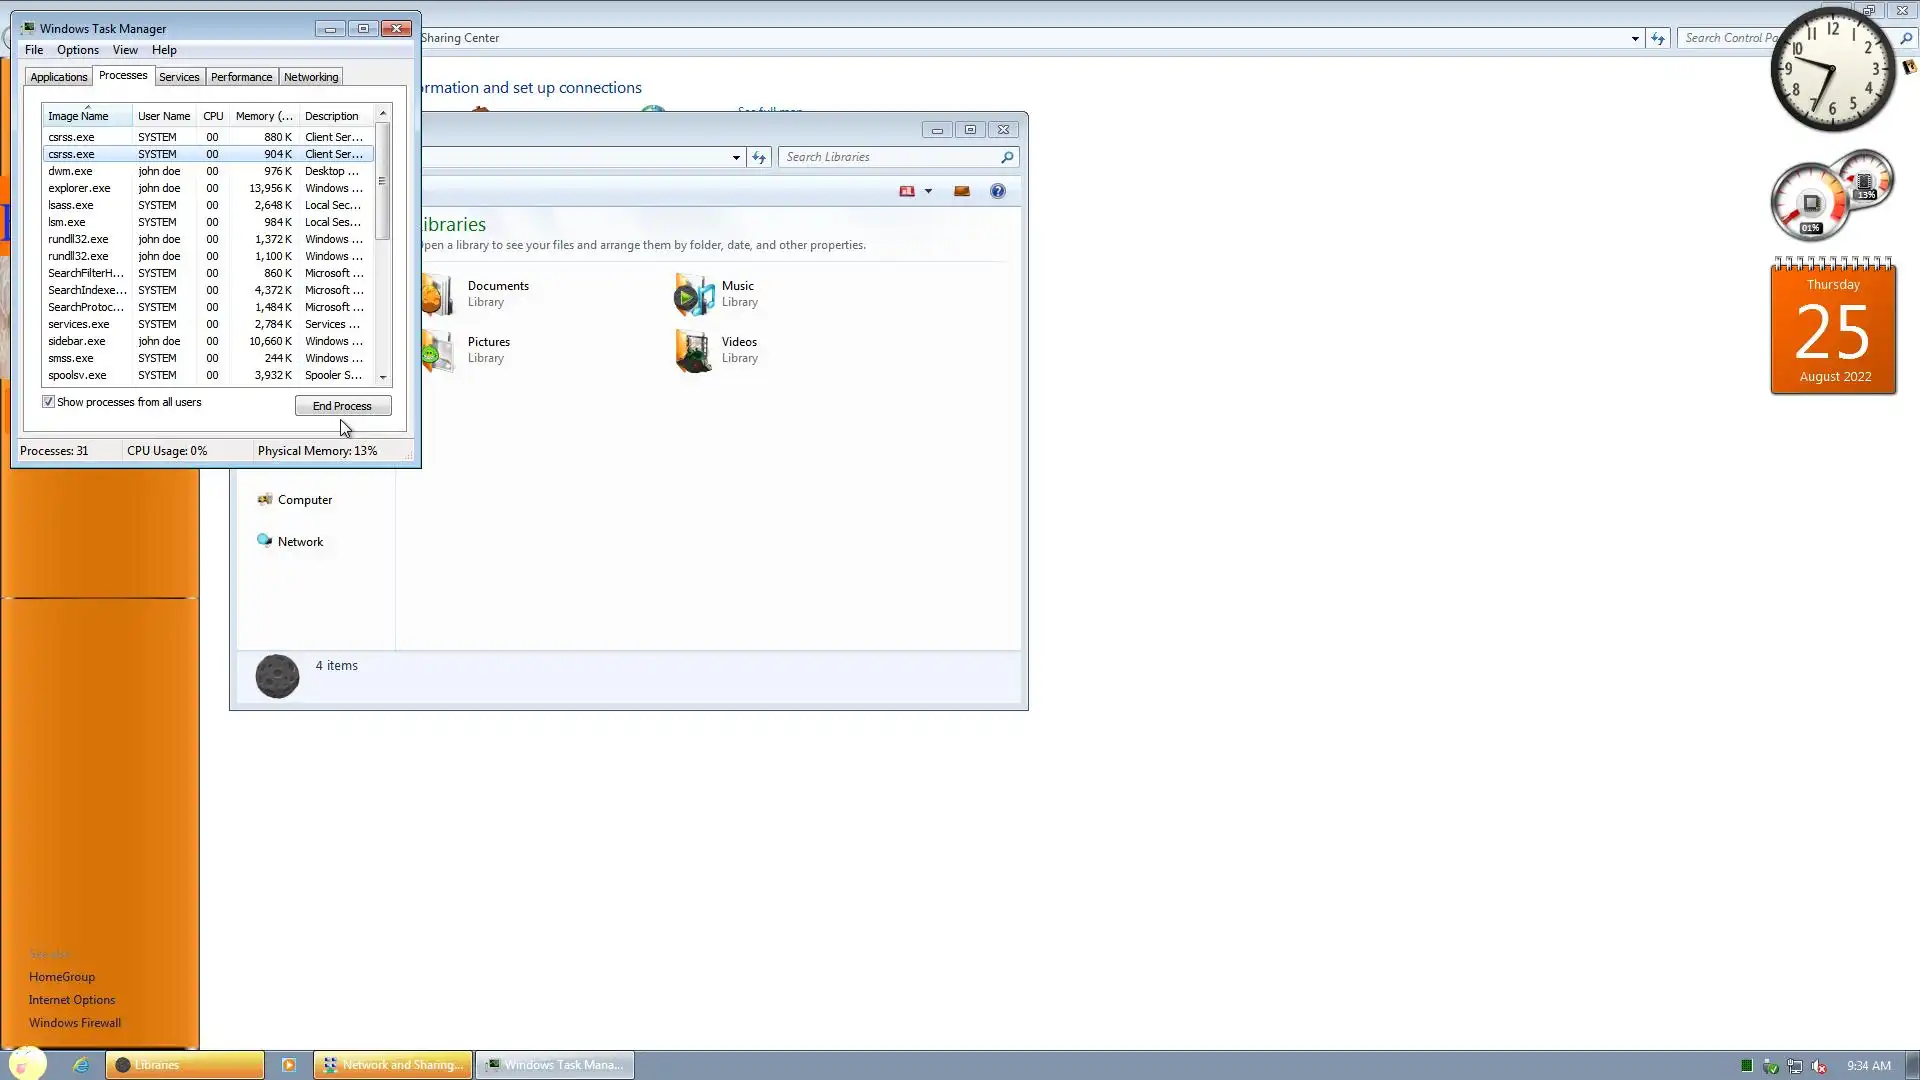Image resolution: width=1920 pixels, height=1080 pixels.
Task: Click the volume muted tray icon
Action: [1819, 1066]
